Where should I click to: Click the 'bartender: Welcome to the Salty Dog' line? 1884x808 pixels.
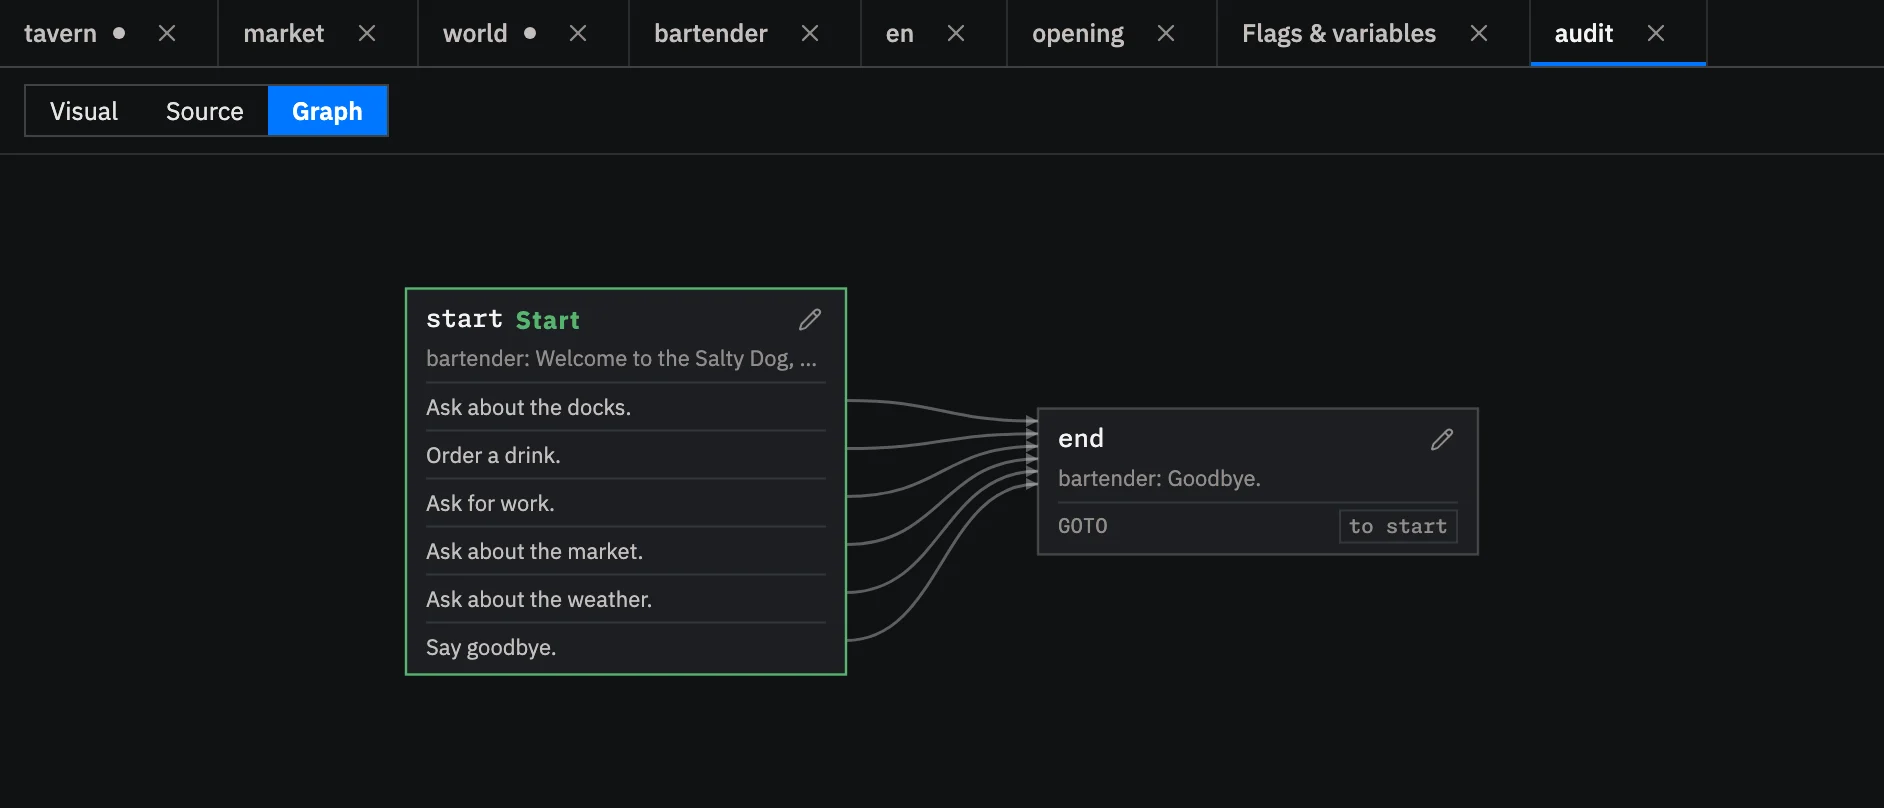point(621,358)
